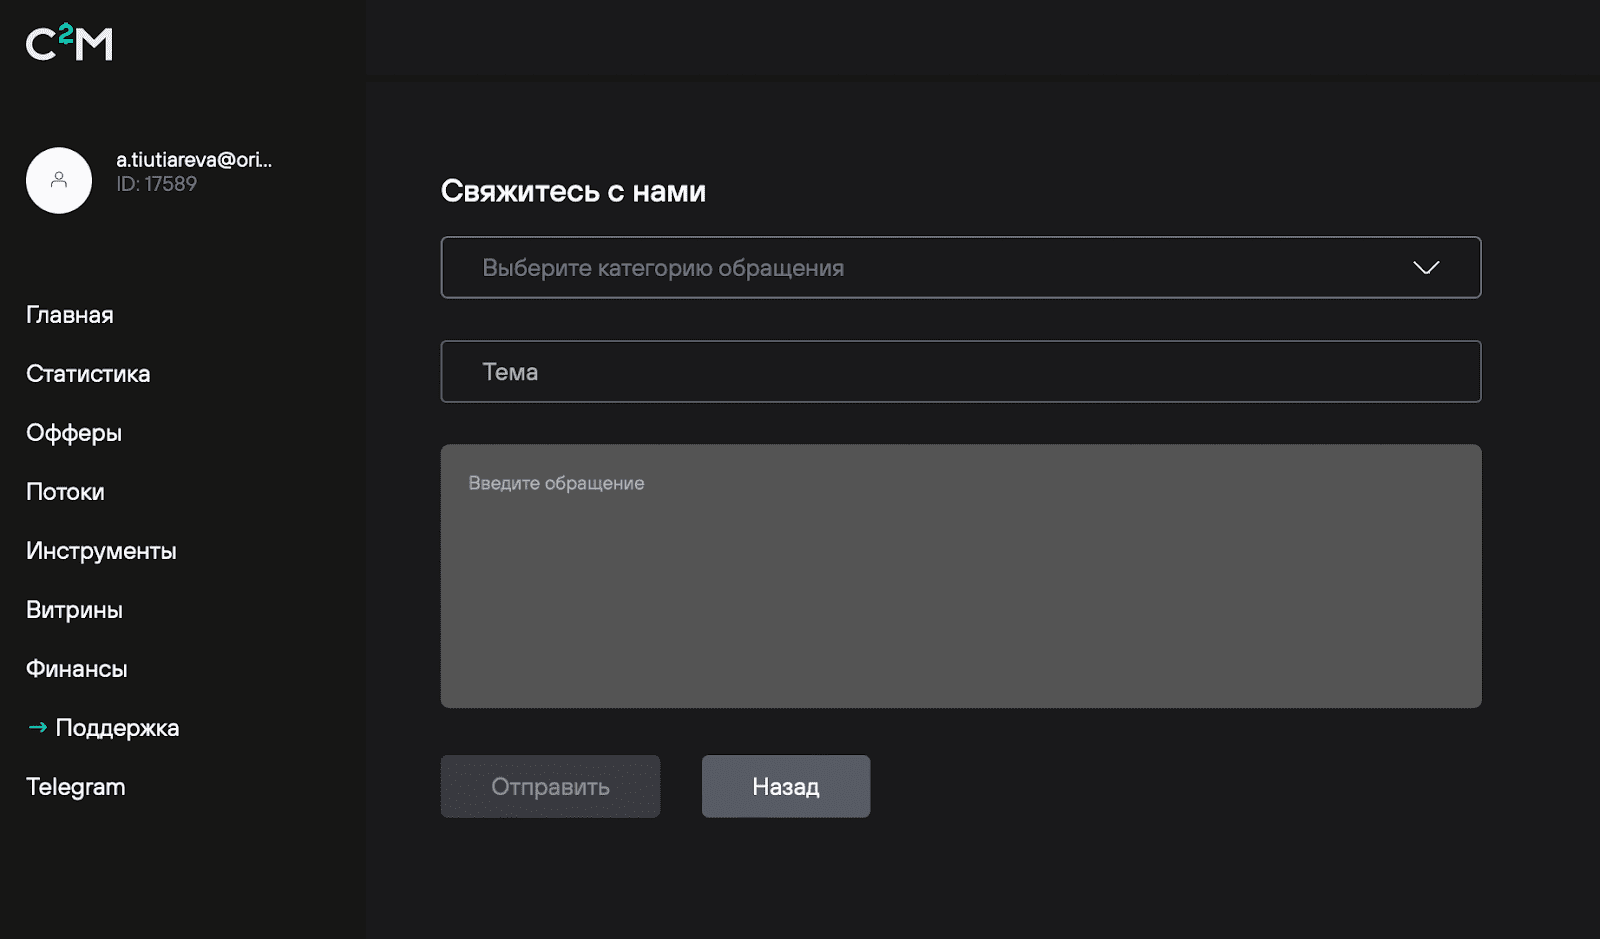Open the Витрины section

73,609
